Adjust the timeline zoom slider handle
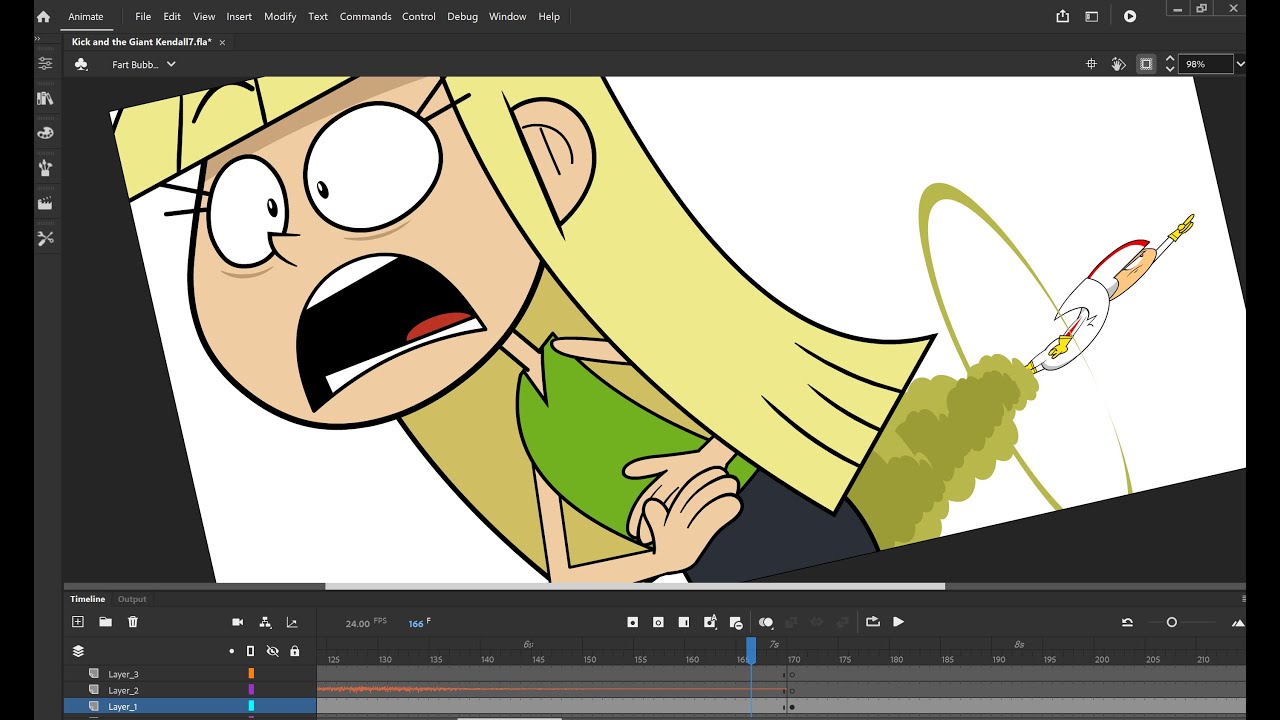 [x=1171, y=622]
